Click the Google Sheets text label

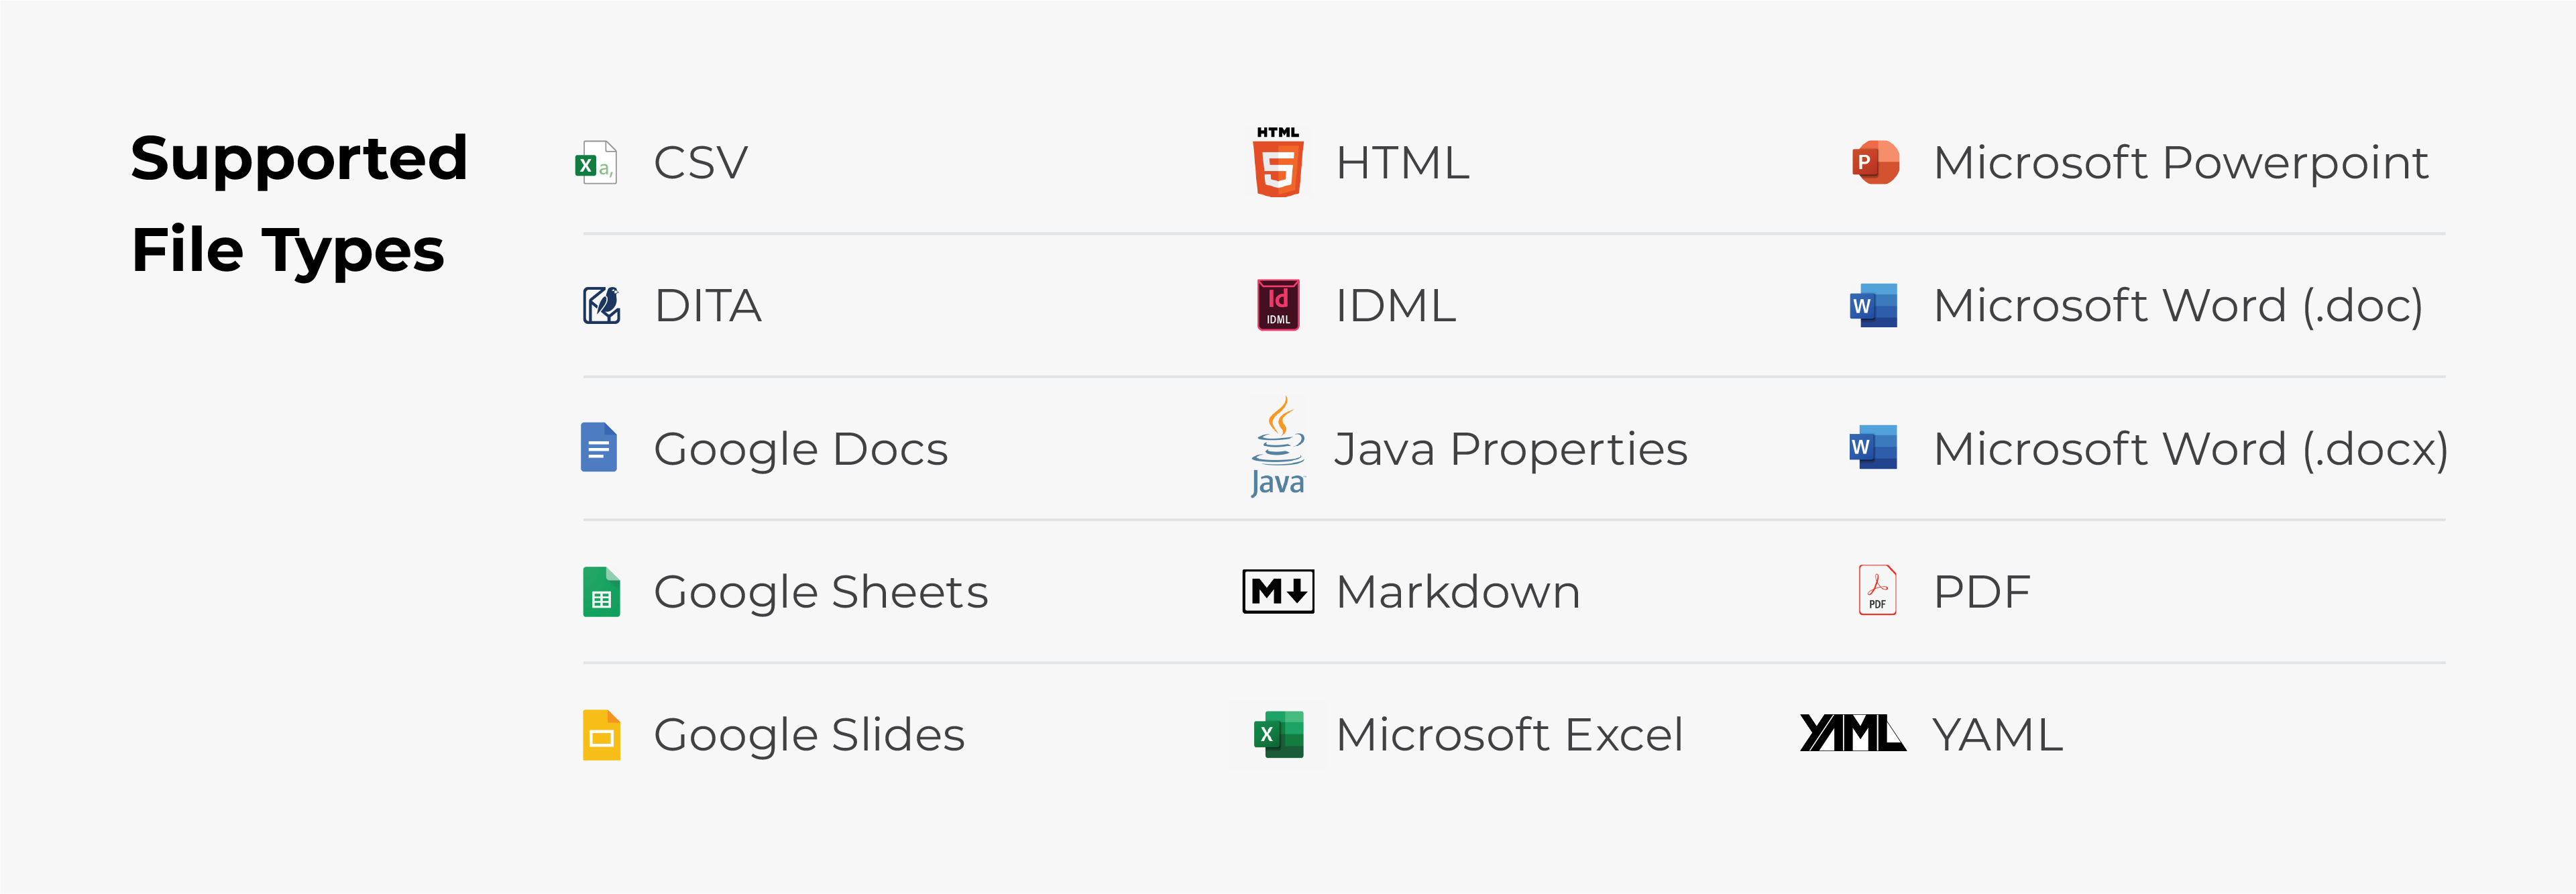[820, 592]
